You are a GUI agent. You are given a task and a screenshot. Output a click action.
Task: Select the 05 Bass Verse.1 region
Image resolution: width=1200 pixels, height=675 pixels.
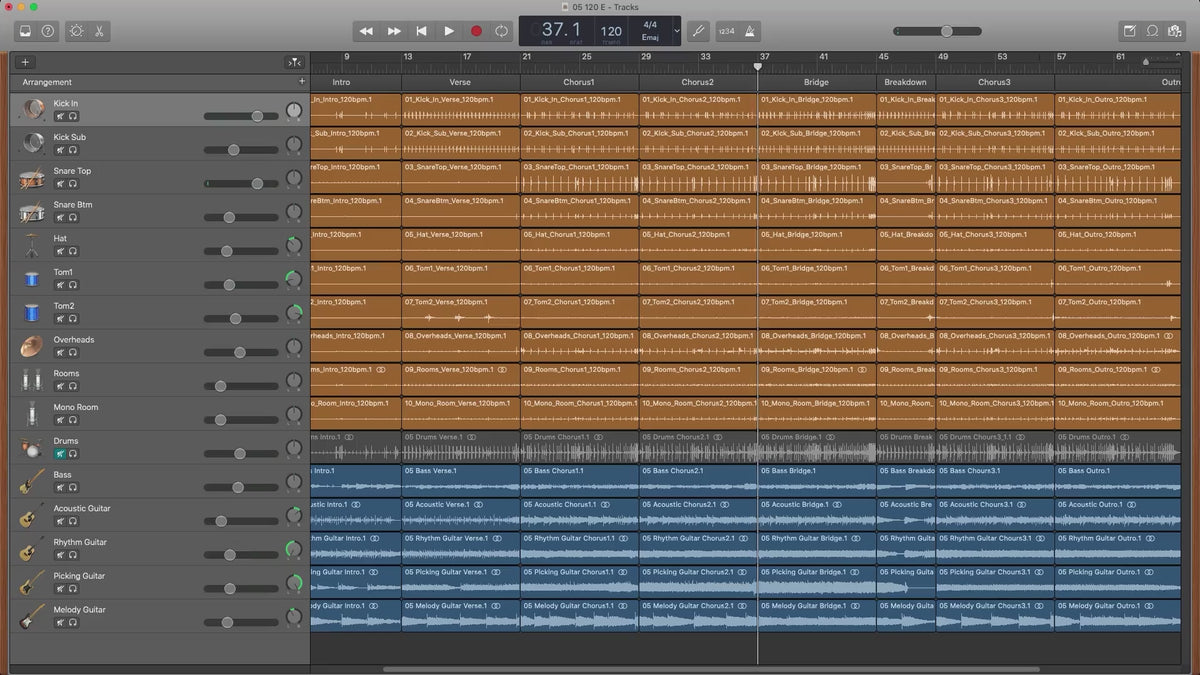pyautogui.click(x=460, y=480)
